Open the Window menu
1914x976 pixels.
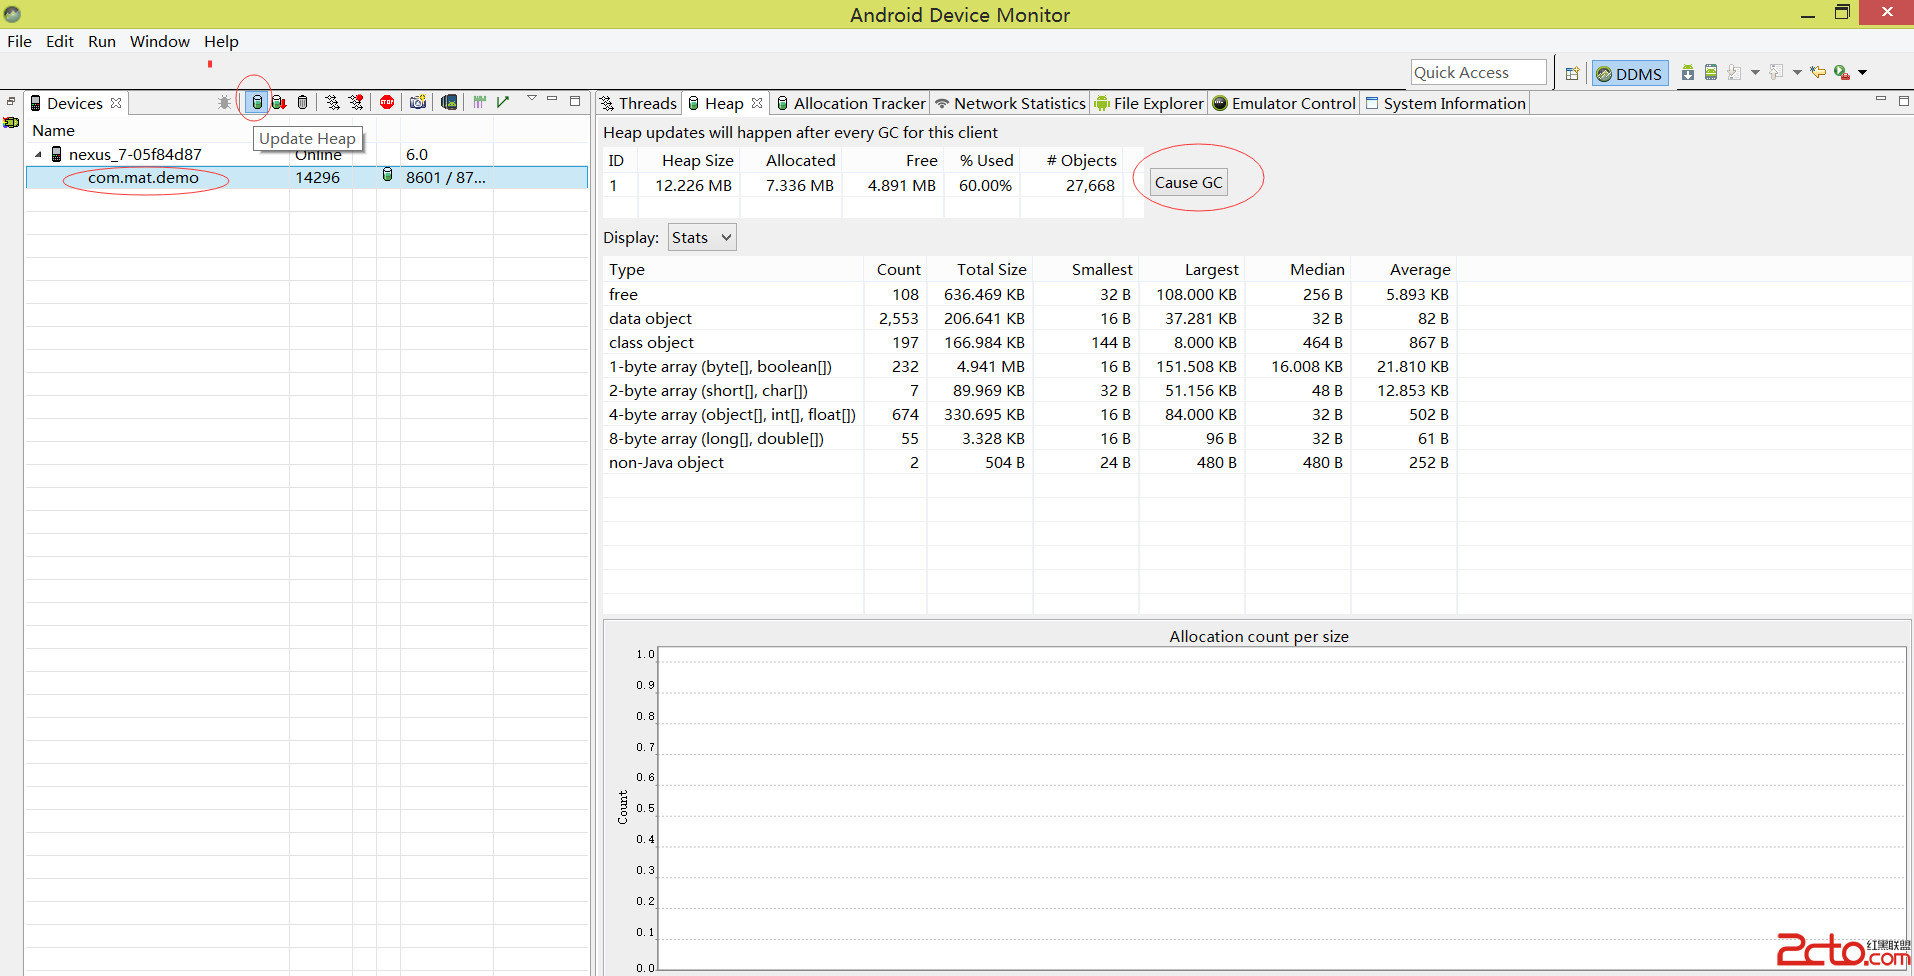159,41
